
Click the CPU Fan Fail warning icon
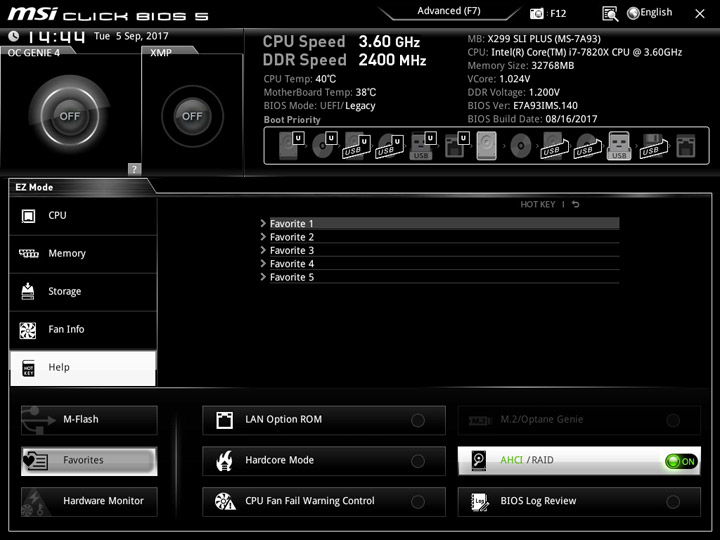225,501
